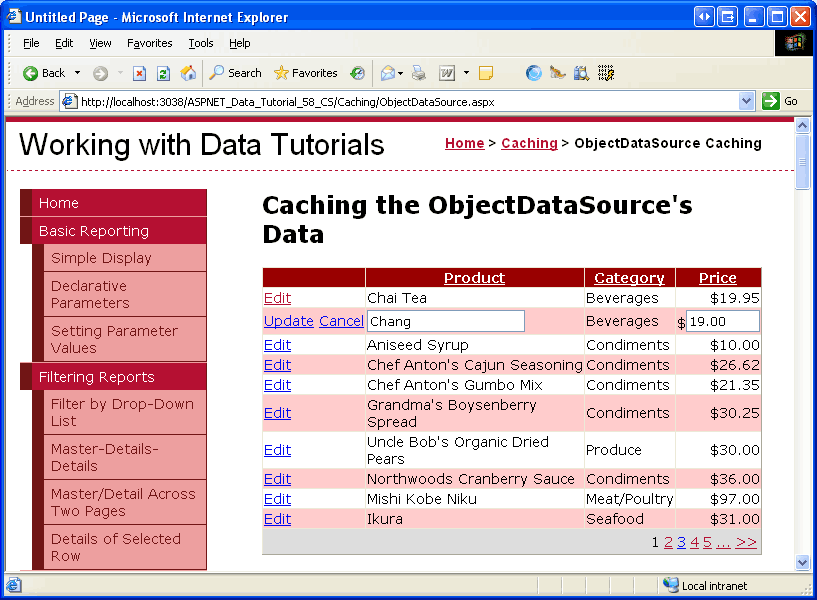This screenshot has height=600, width=817.
Task: Click the Stop loading icon
Action: 140,73
